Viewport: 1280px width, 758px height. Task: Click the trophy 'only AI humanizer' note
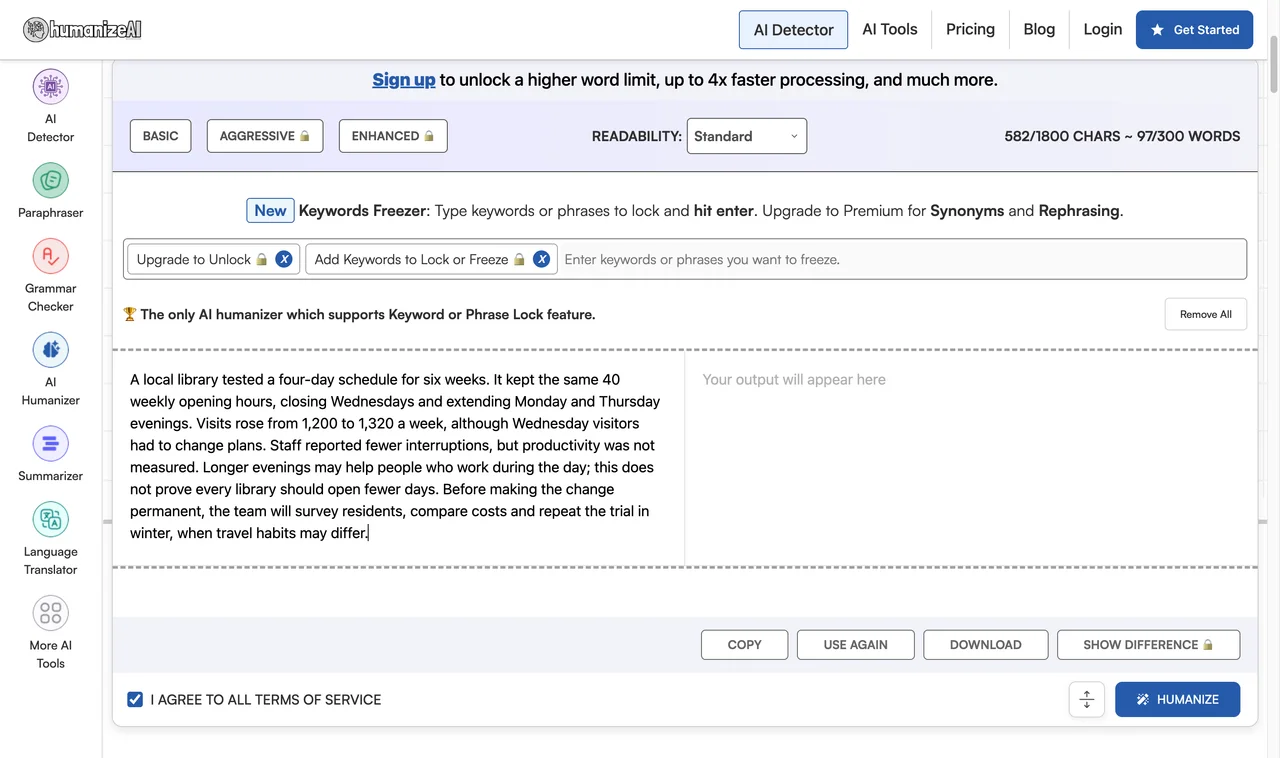359,314
